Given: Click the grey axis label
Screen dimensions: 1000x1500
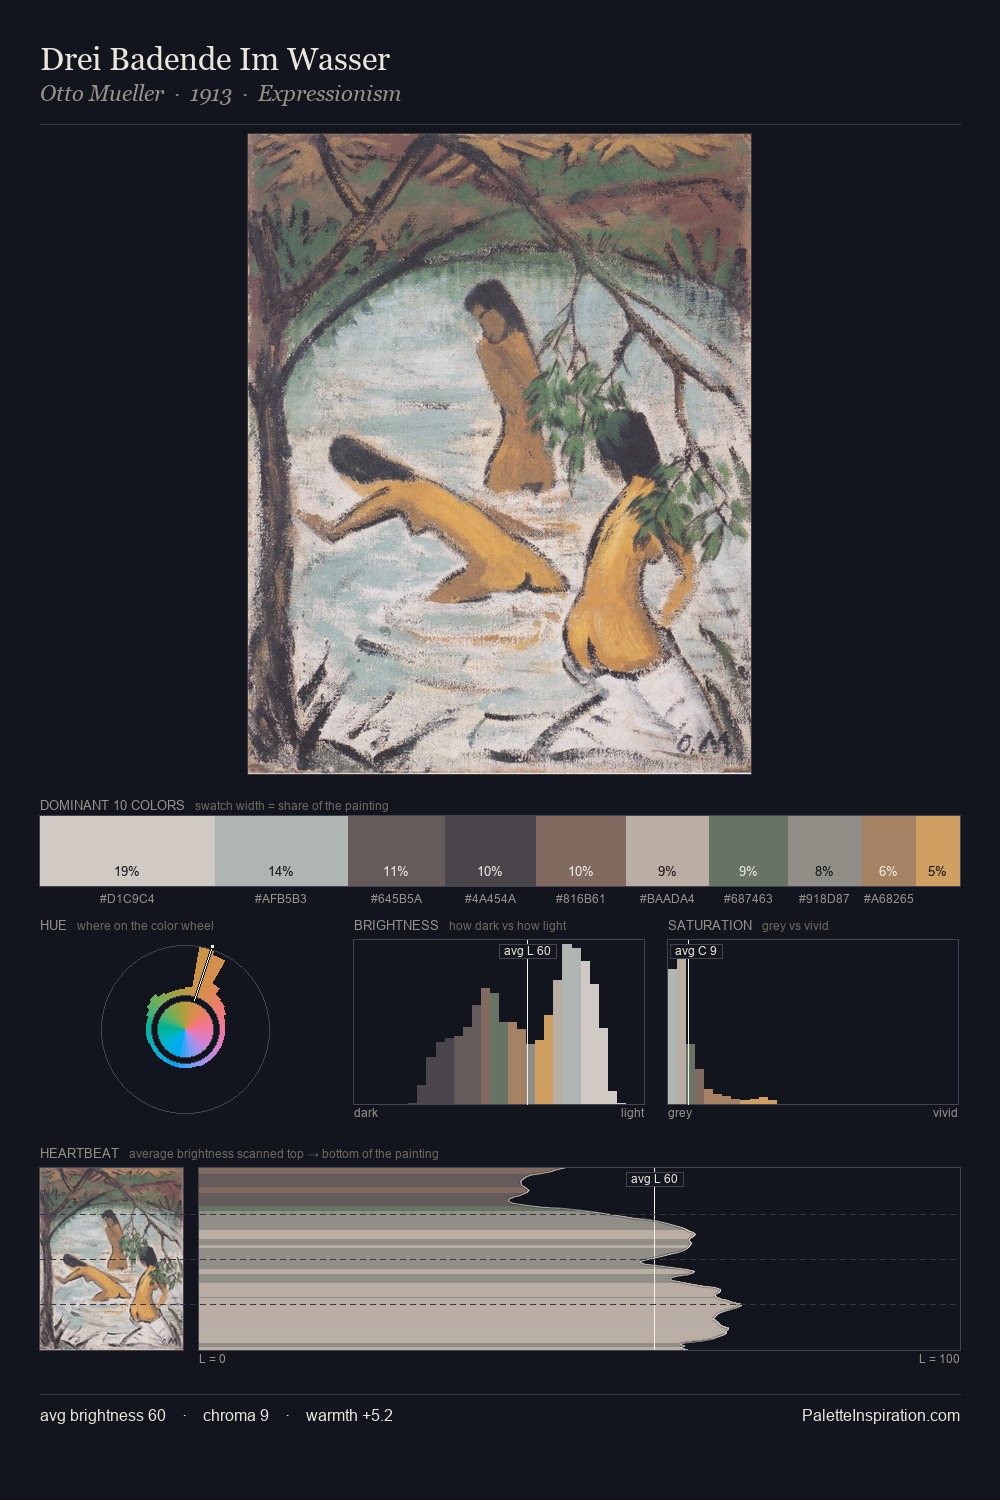Looking at the screenshot, I should click(680, 1113).
